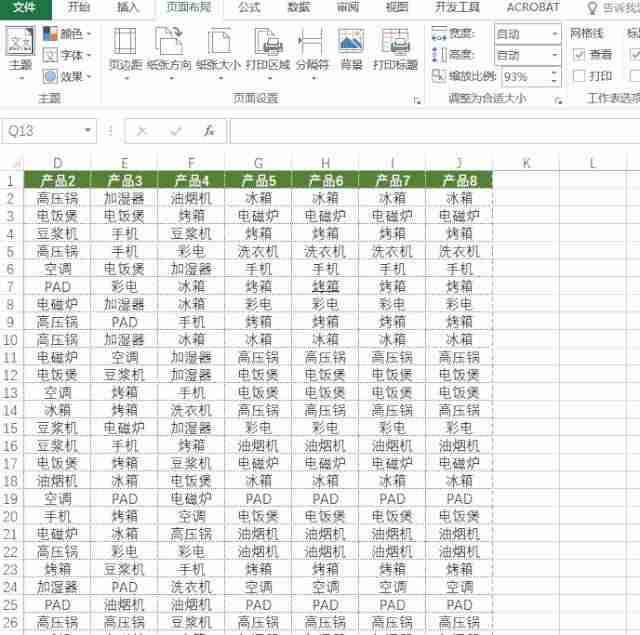Click the Name Box showing Q13
This screenshot has height=635, width=640.
pos(44,131)
